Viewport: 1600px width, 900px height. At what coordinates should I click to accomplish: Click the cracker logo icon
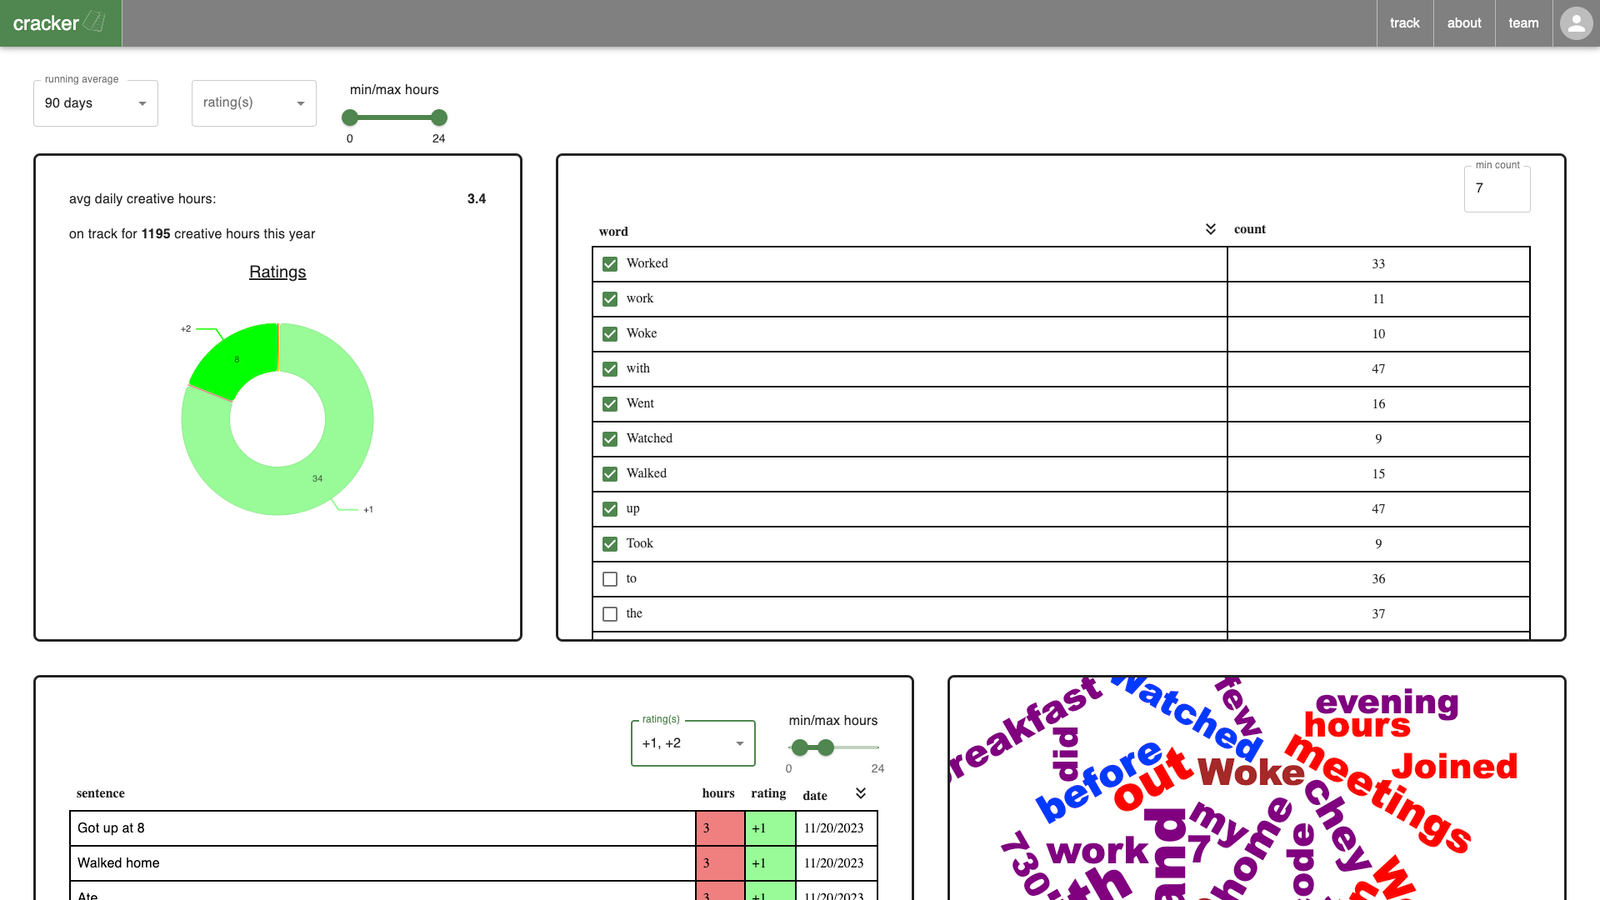click(95, 21)
